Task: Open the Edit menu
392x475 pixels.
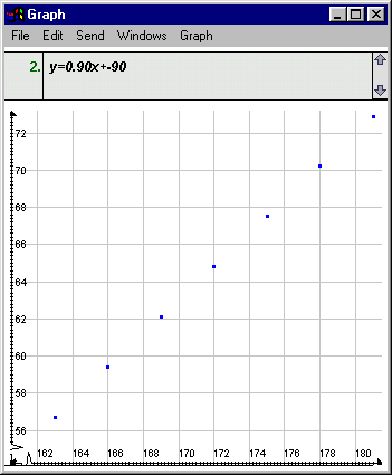Action: pos(53,35)
